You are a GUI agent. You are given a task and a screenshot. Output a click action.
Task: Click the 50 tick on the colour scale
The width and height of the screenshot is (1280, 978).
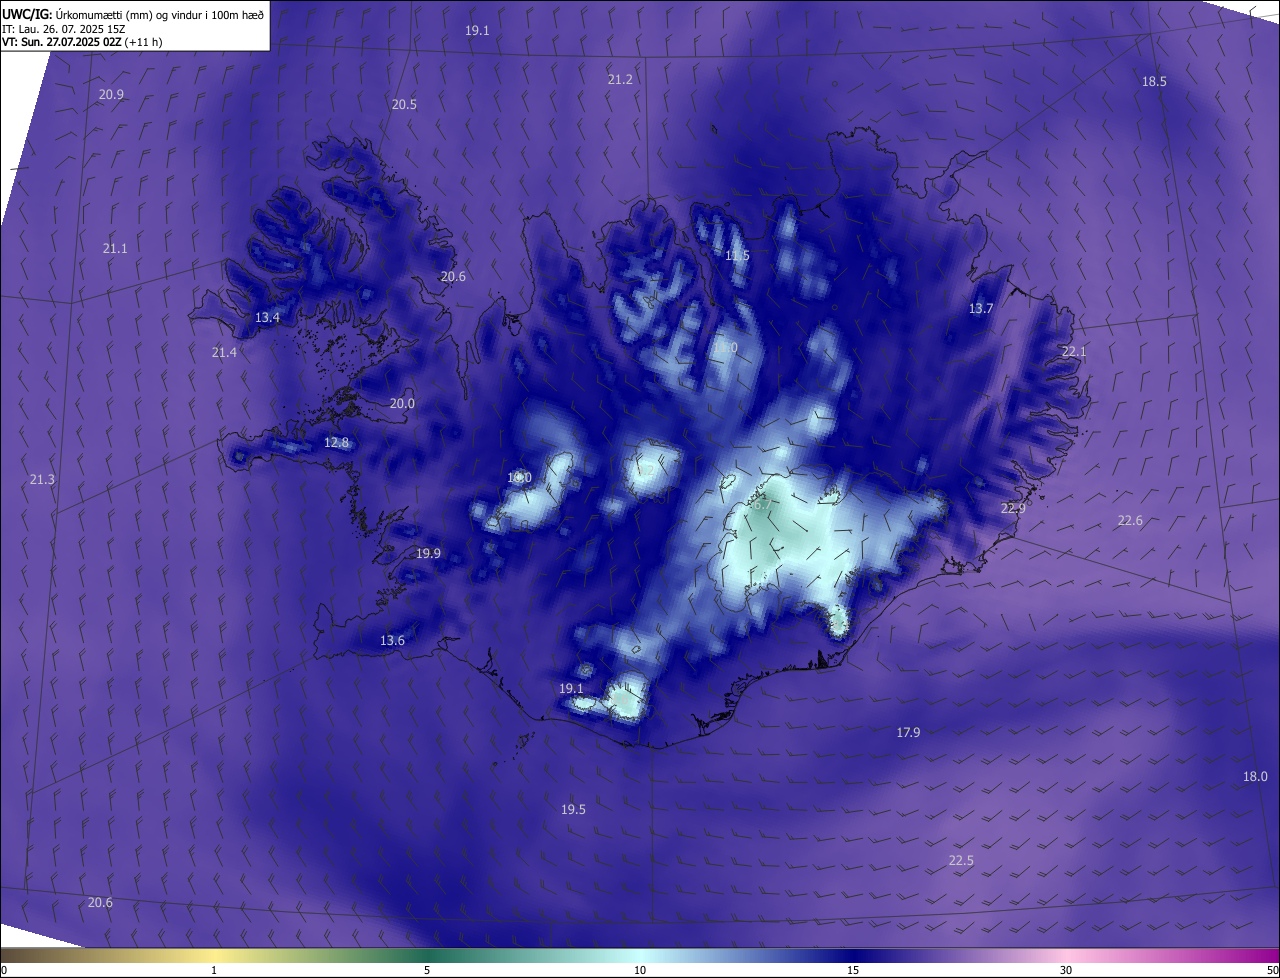pyautogui.click(x=1272, y=970)
